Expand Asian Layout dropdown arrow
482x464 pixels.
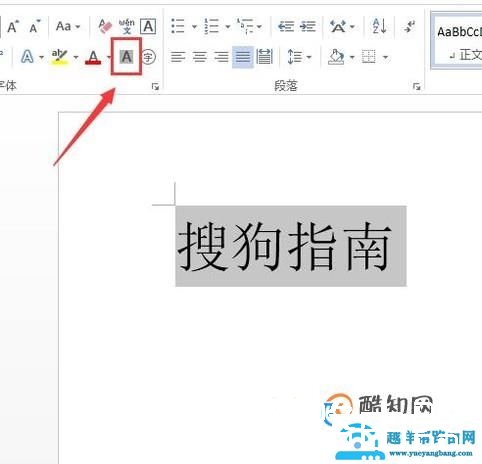pos(352,27)
